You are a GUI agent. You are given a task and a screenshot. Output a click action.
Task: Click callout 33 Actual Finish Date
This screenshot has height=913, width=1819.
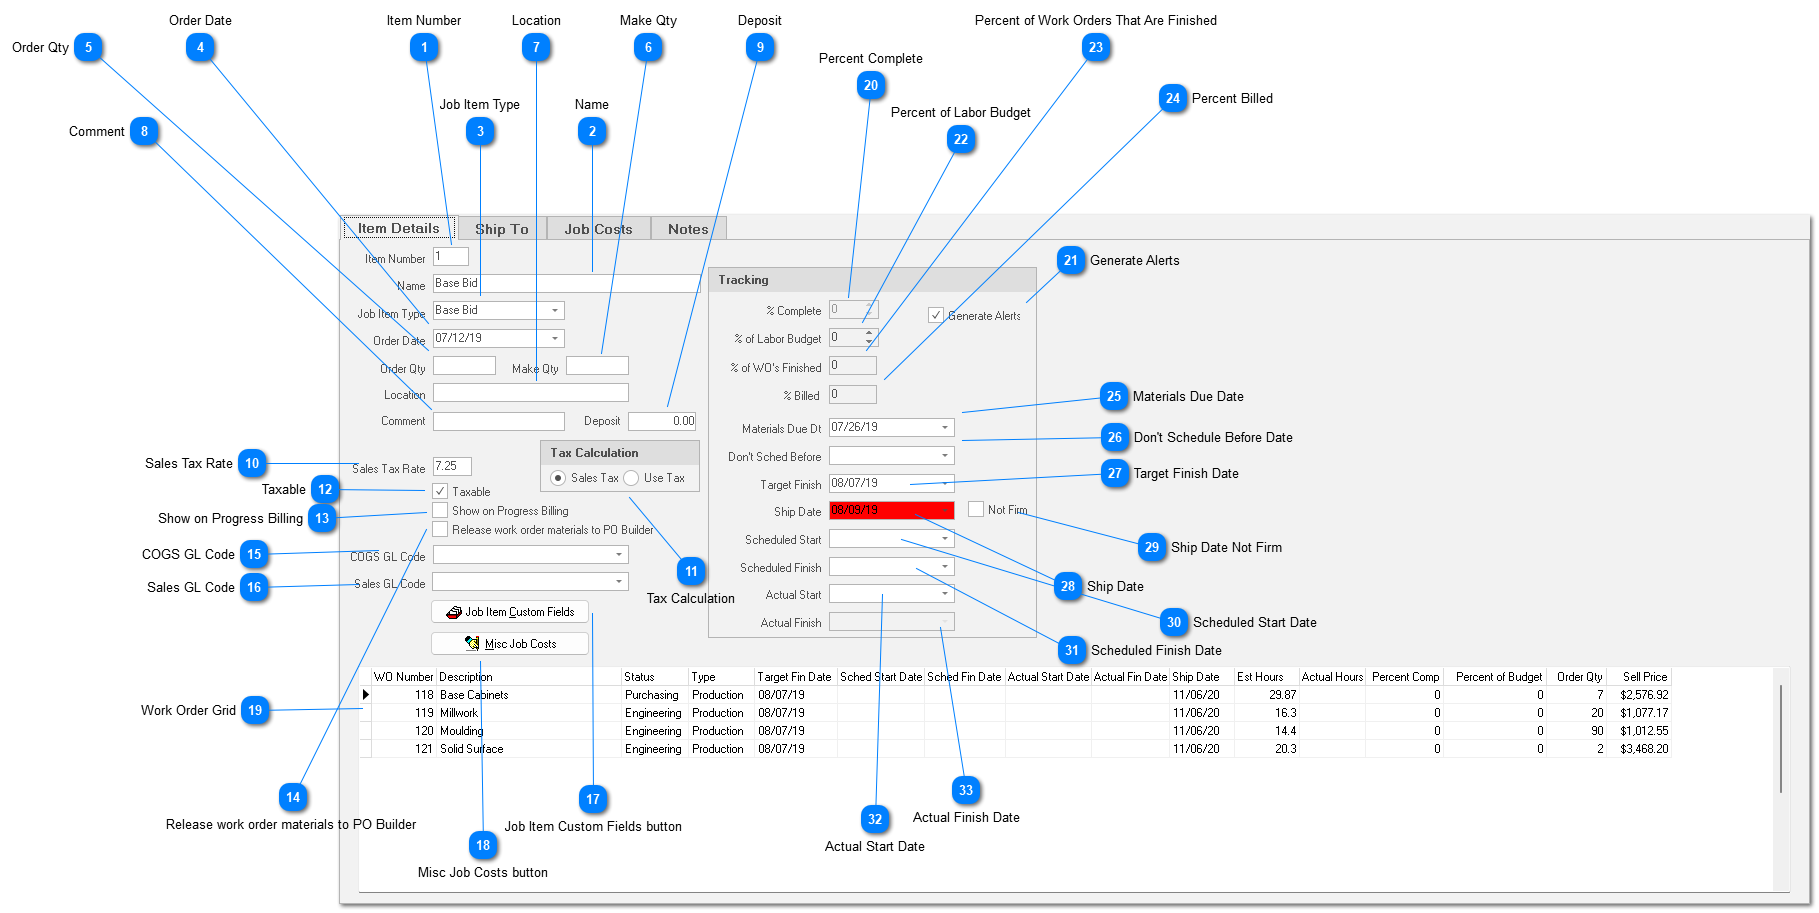click(965, 791)
